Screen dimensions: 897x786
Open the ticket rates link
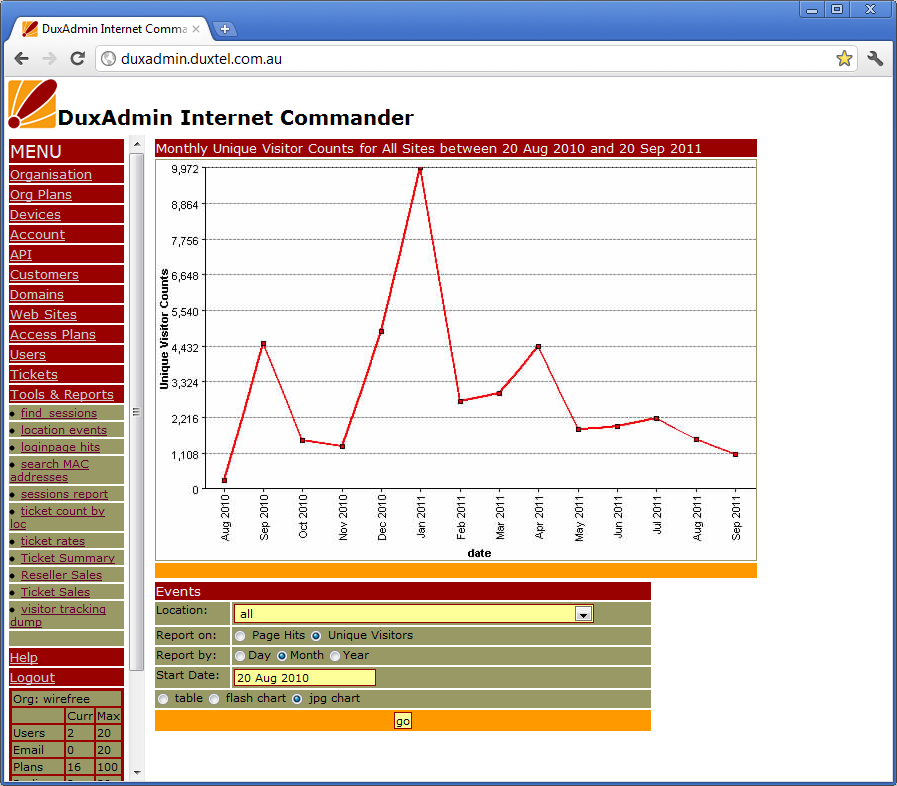53,541
